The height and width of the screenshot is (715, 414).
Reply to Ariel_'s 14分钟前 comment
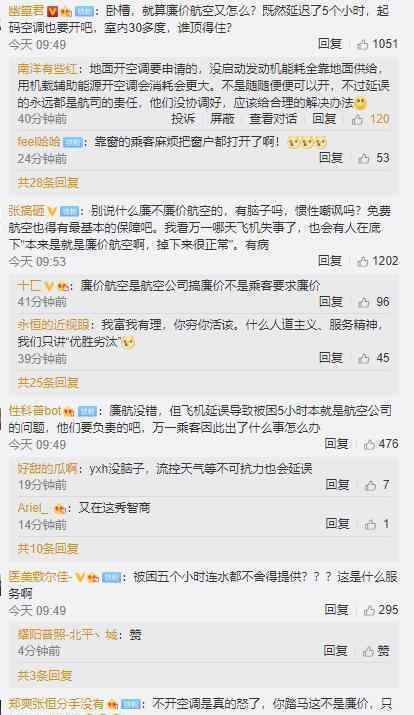point(337,523)
